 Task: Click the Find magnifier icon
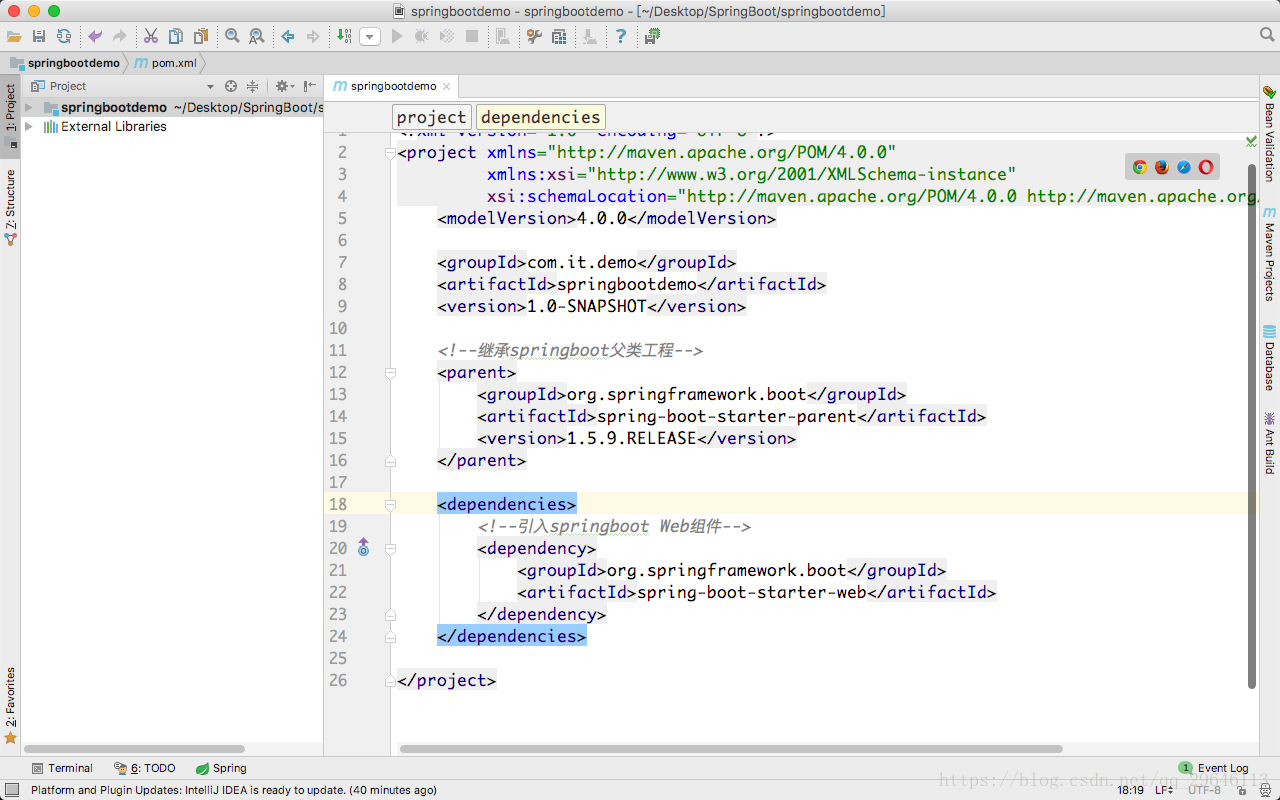(x=232, y=36)
